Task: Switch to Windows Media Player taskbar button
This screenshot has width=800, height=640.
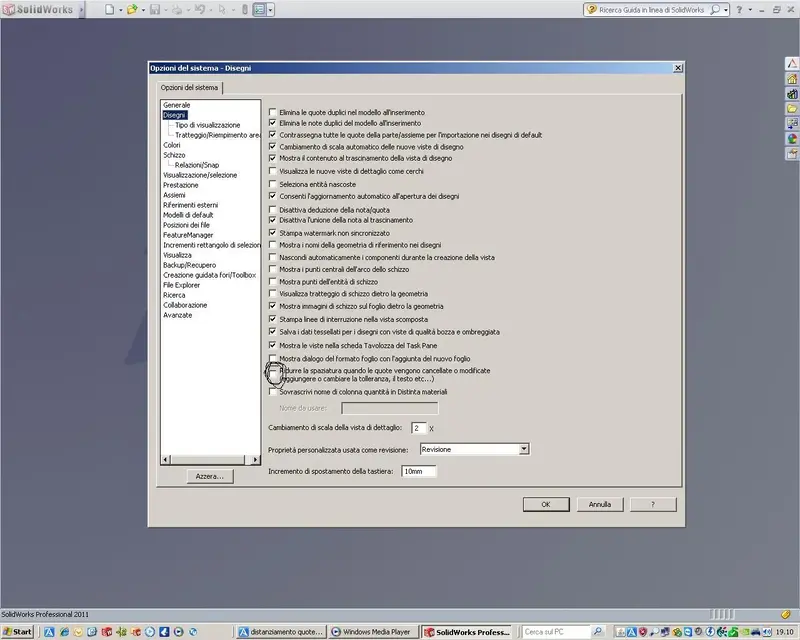Action: pyautogui.click(x=373, y=632)
